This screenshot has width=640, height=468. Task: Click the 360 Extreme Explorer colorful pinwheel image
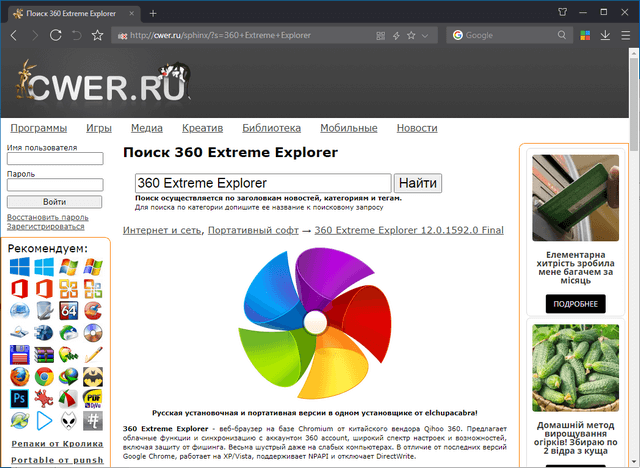pyautogui.click(x=315, y=323)
